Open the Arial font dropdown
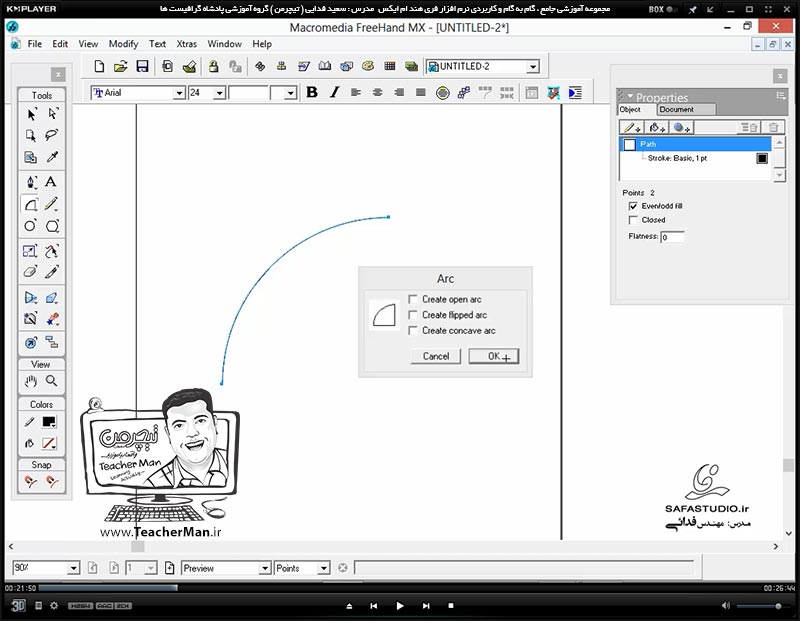 [x=179, y=93]
